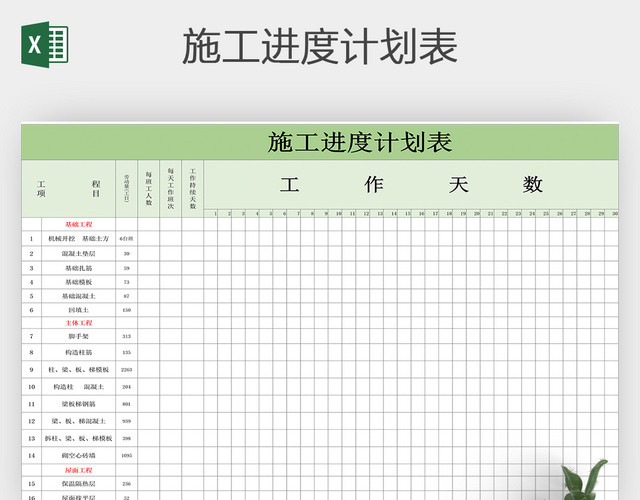Click day column header 15

[x=404, y=213]
